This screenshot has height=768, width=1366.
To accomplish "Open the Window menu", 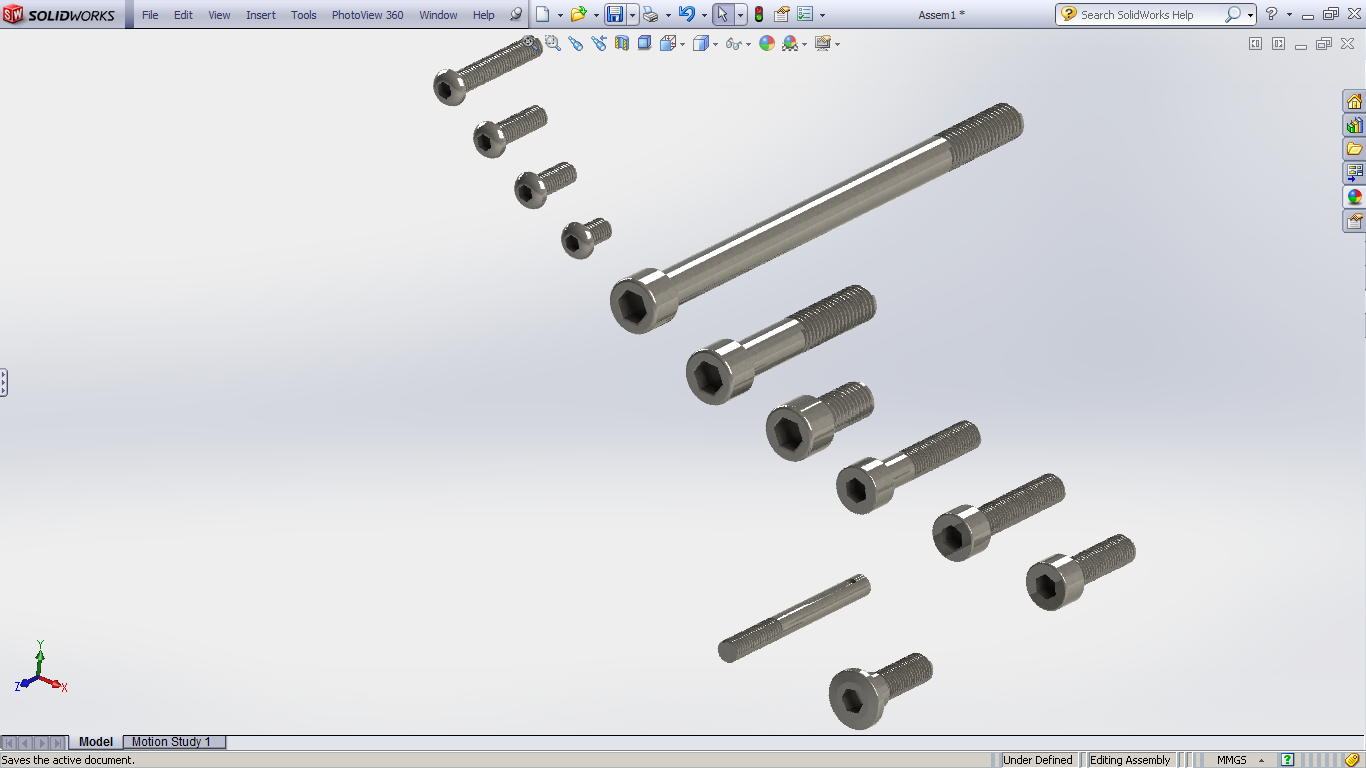I will (438, 15).
